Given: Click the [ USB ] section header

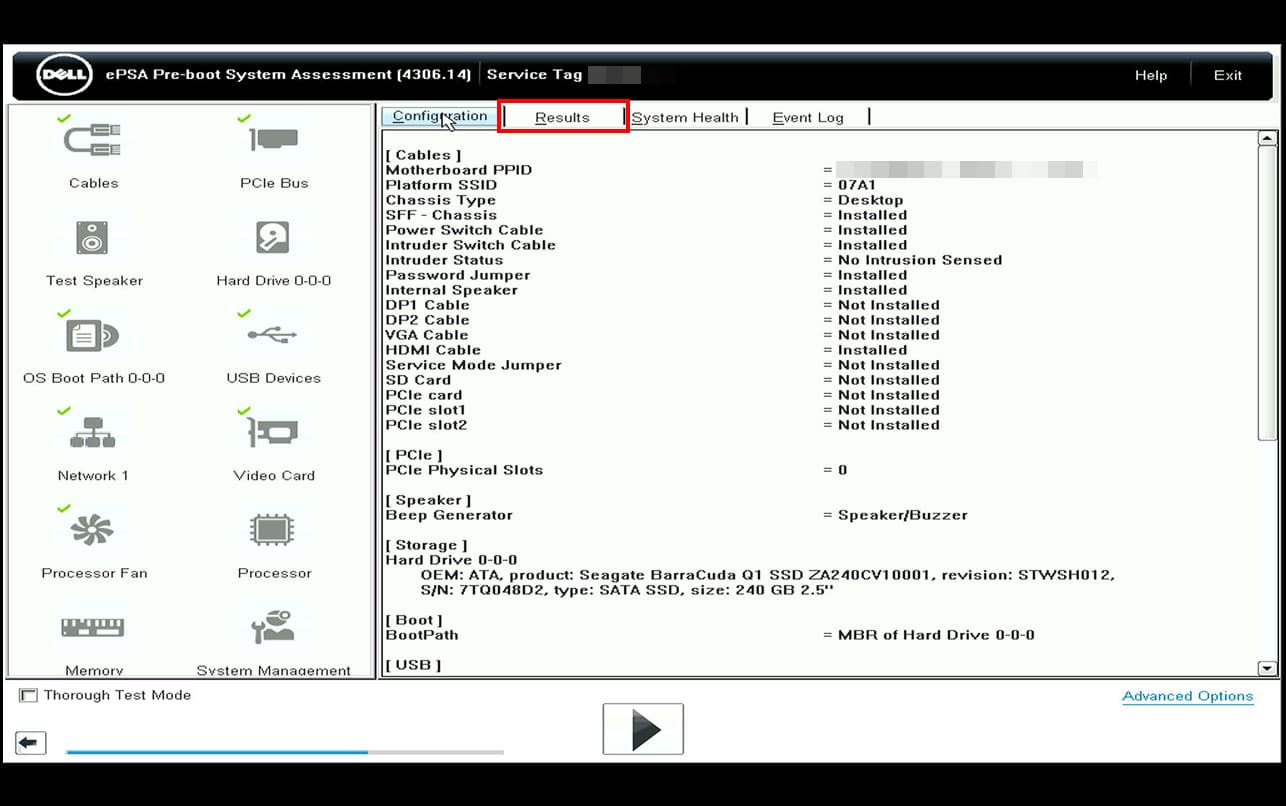Looking at the screenshot, I should pos(413,665).
